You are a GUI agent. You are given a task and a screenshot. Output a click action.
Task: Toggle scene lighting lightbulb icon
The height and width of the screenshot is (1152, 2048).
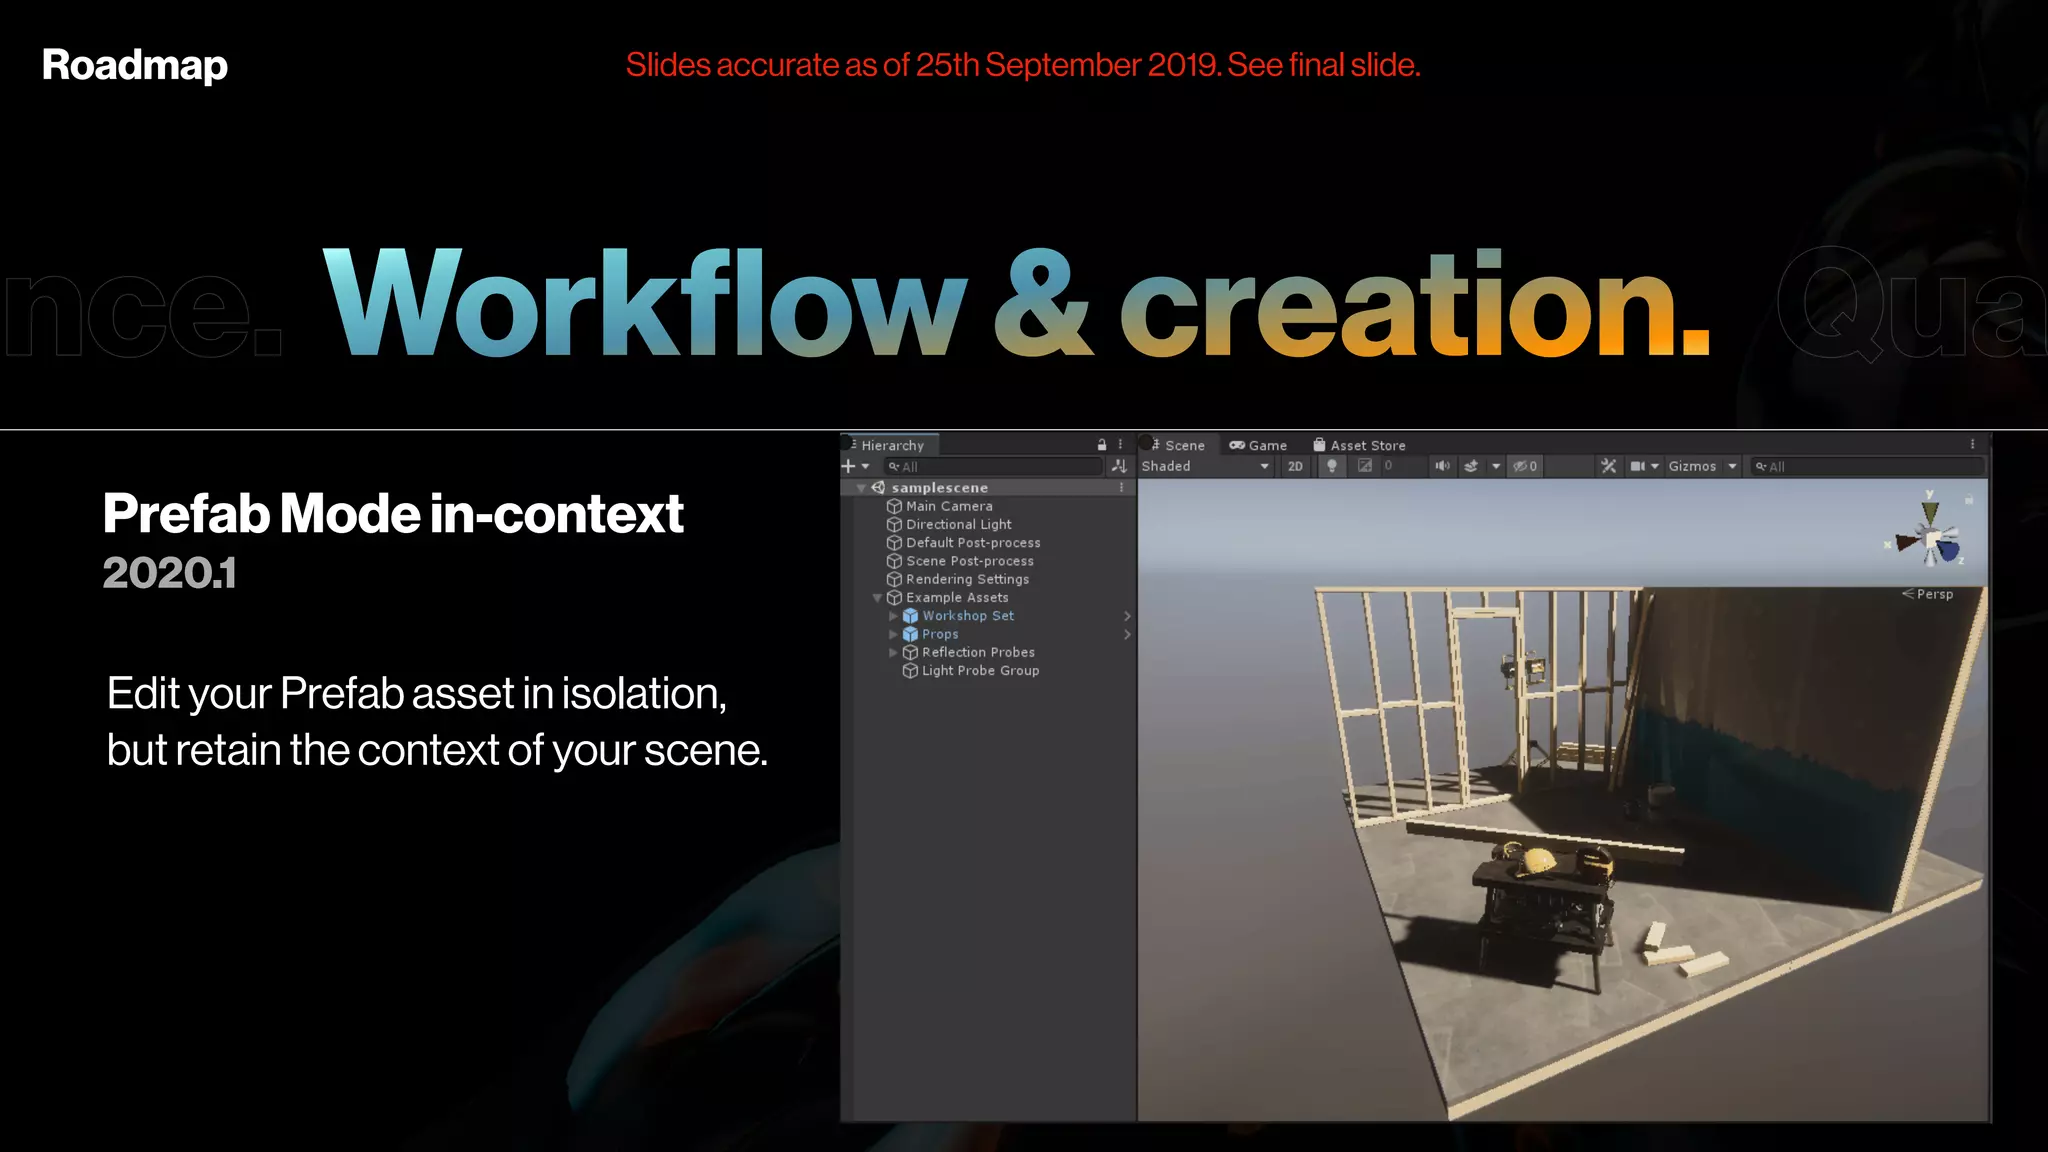1331,466
